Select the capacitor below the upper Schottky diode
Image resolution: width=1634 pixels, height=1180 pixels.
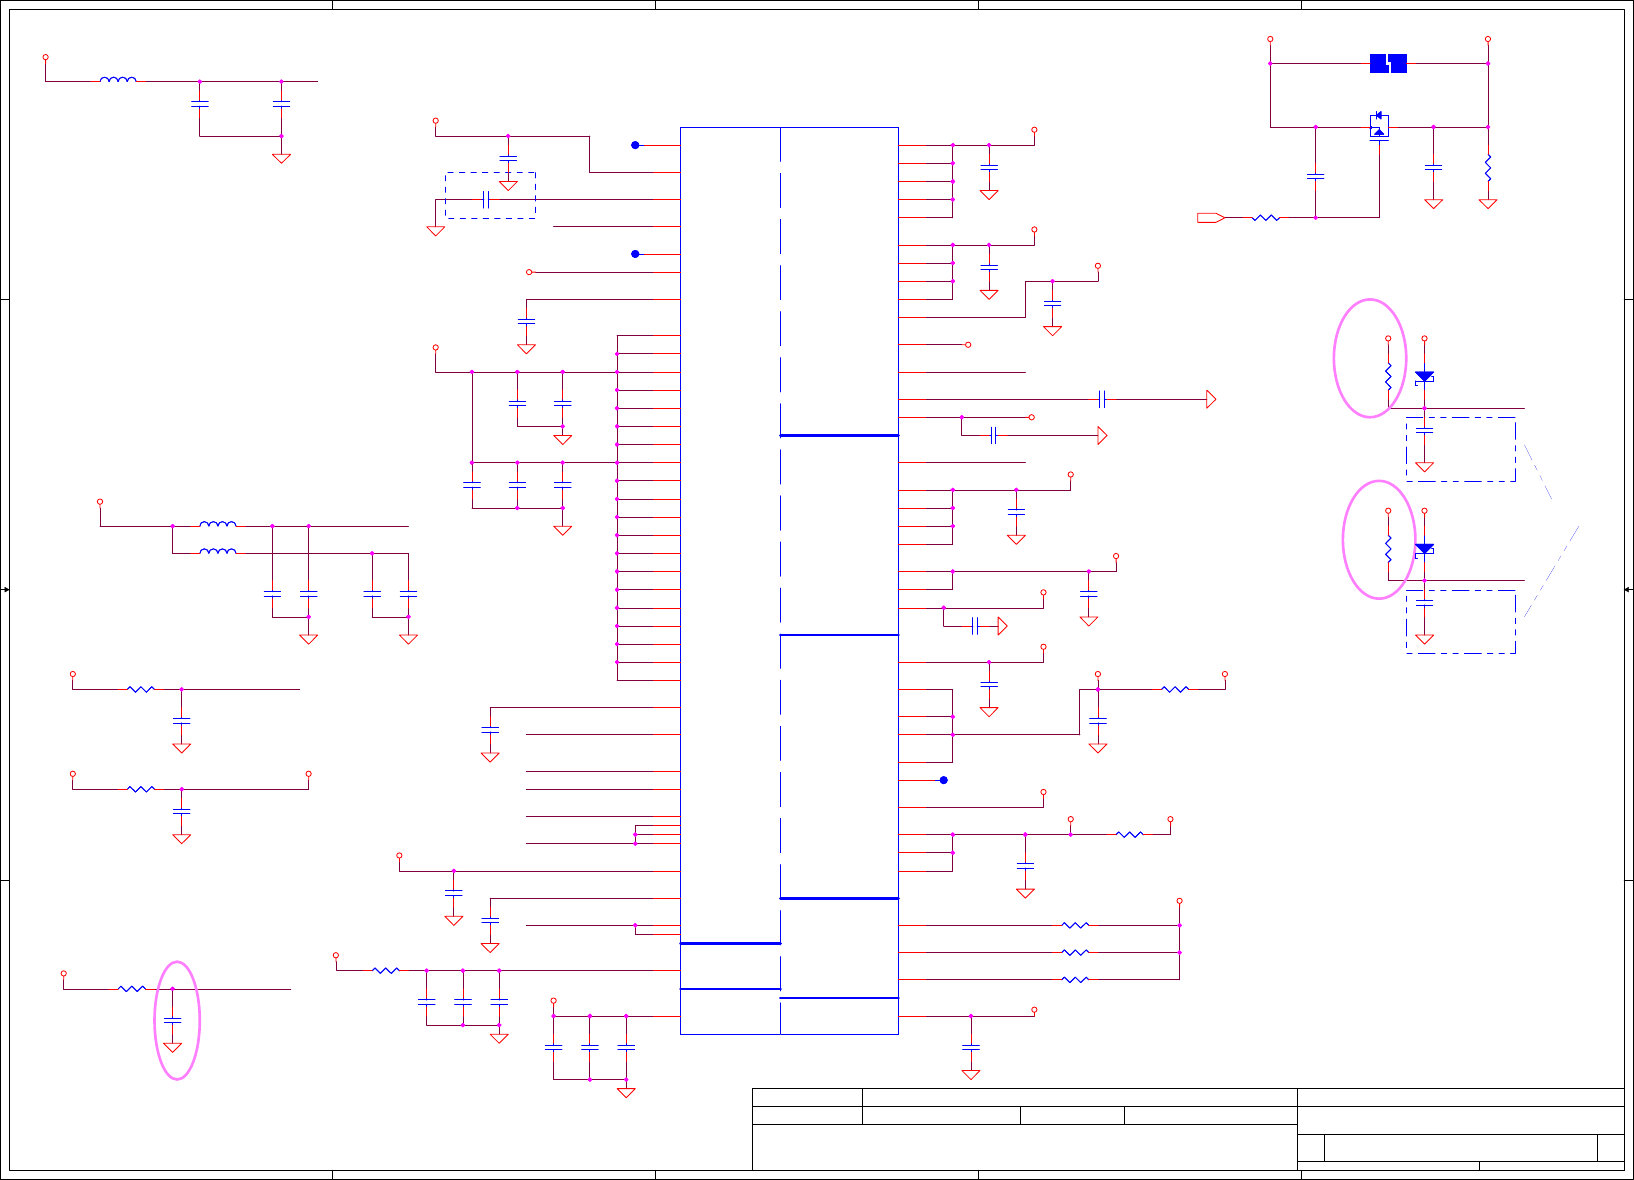pyautogui.click(x=1424, y=430)
